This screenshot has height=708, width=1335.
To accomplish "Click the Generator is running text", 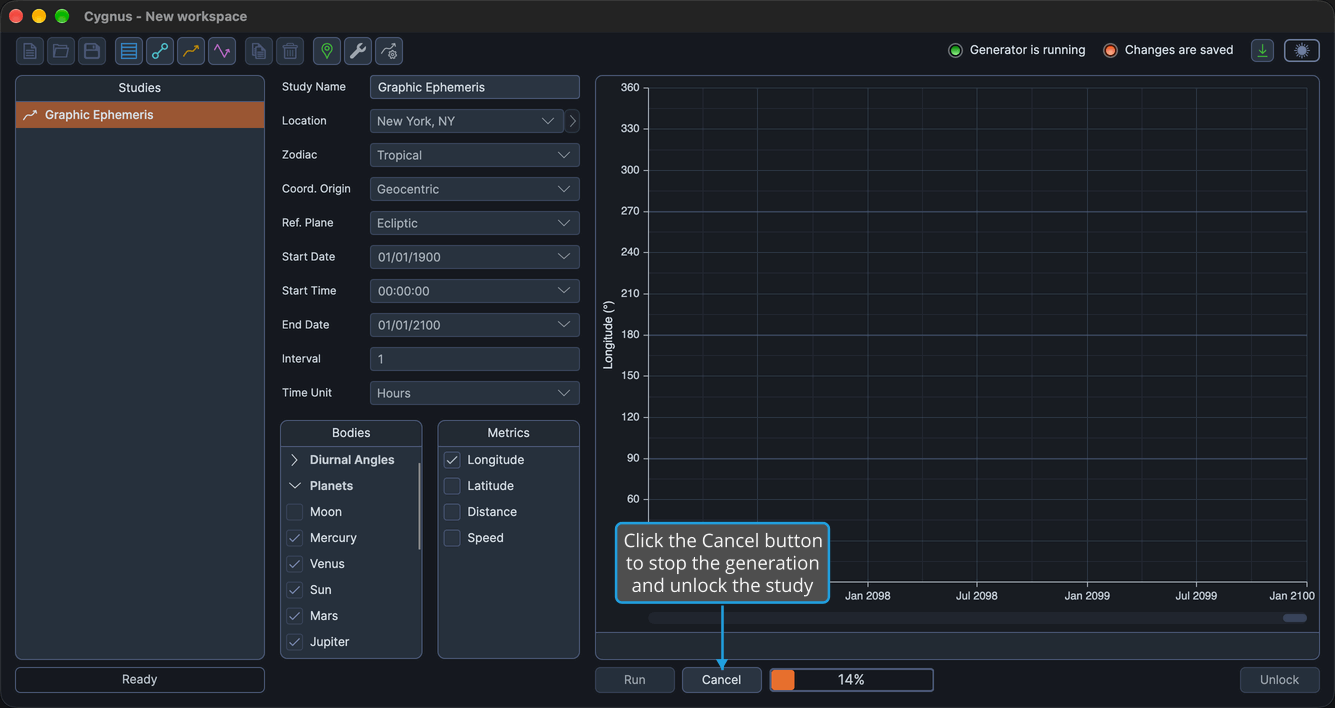I will click(x=1027, y=50).
